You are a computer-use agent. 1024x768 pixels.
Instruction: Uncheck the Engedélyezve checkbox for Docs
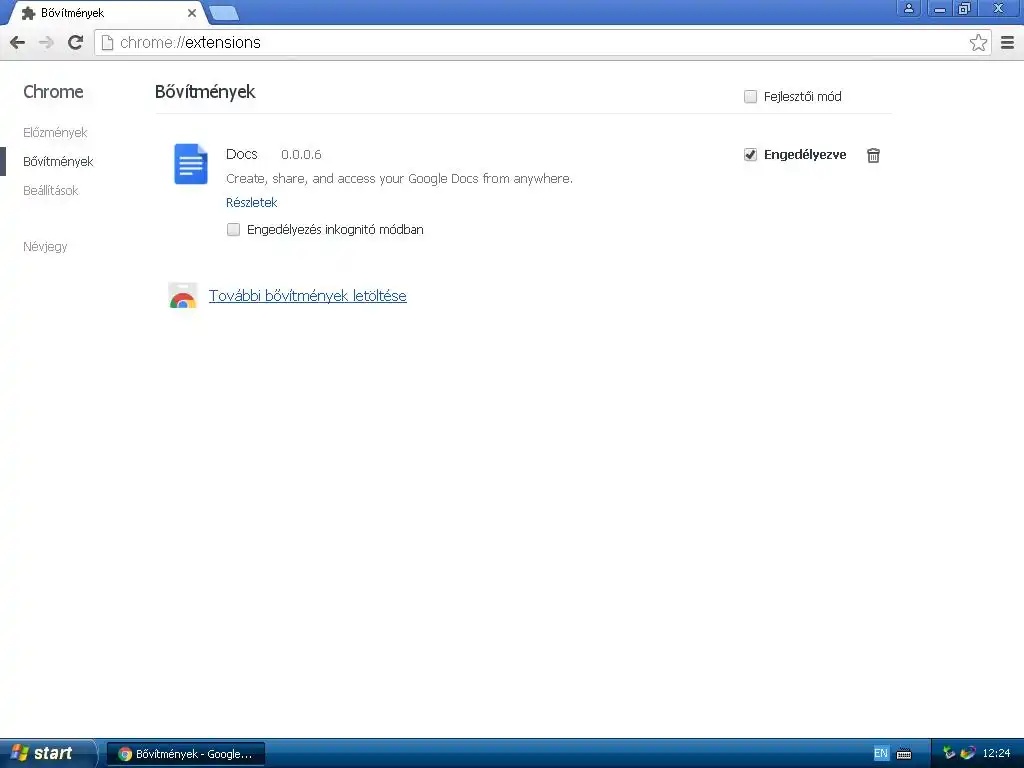pos(750,155)
